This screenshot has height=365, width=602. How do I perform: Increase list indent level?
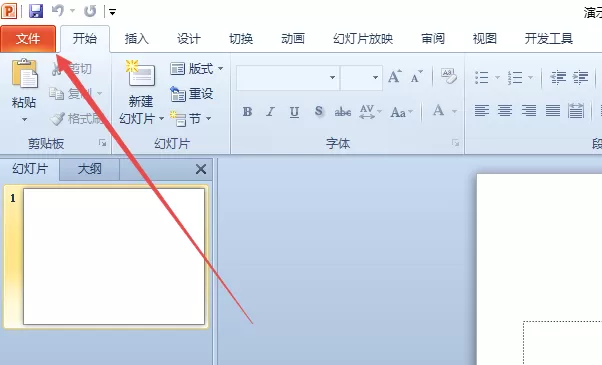point(580,77)
